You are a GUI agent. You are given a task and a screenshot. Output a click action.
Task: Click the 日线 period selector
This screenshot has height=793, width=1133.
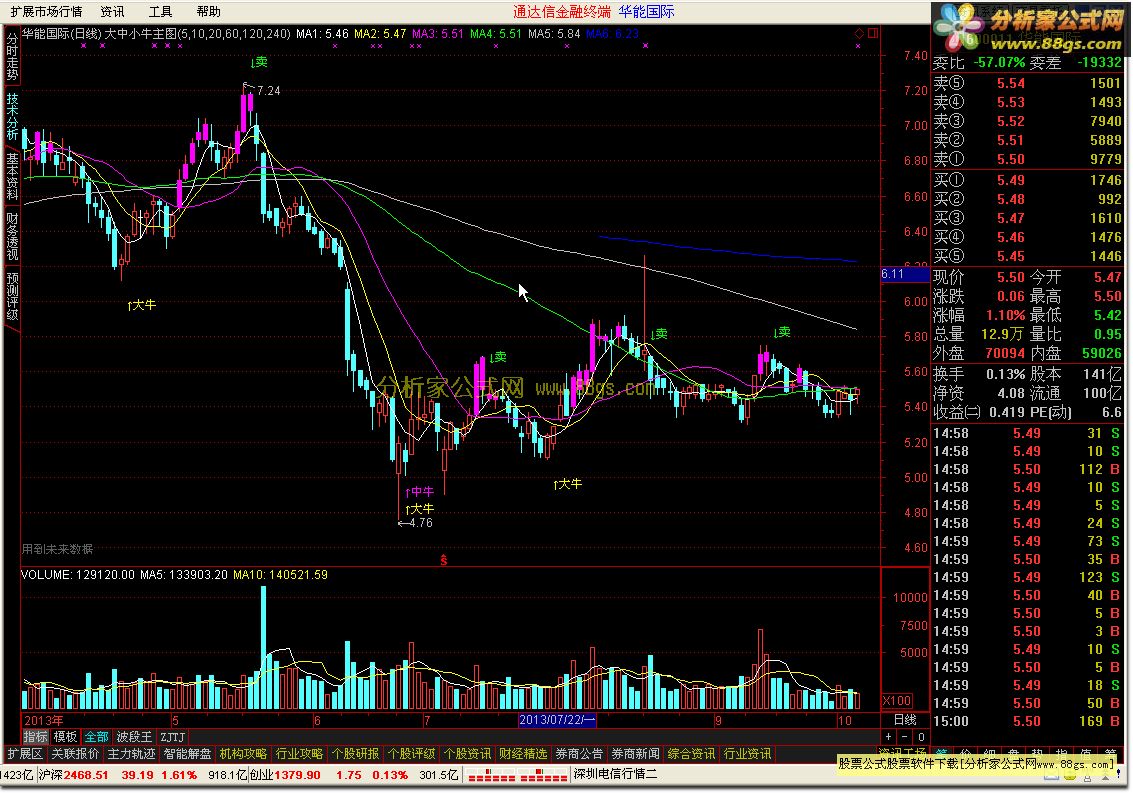[905, 720]
